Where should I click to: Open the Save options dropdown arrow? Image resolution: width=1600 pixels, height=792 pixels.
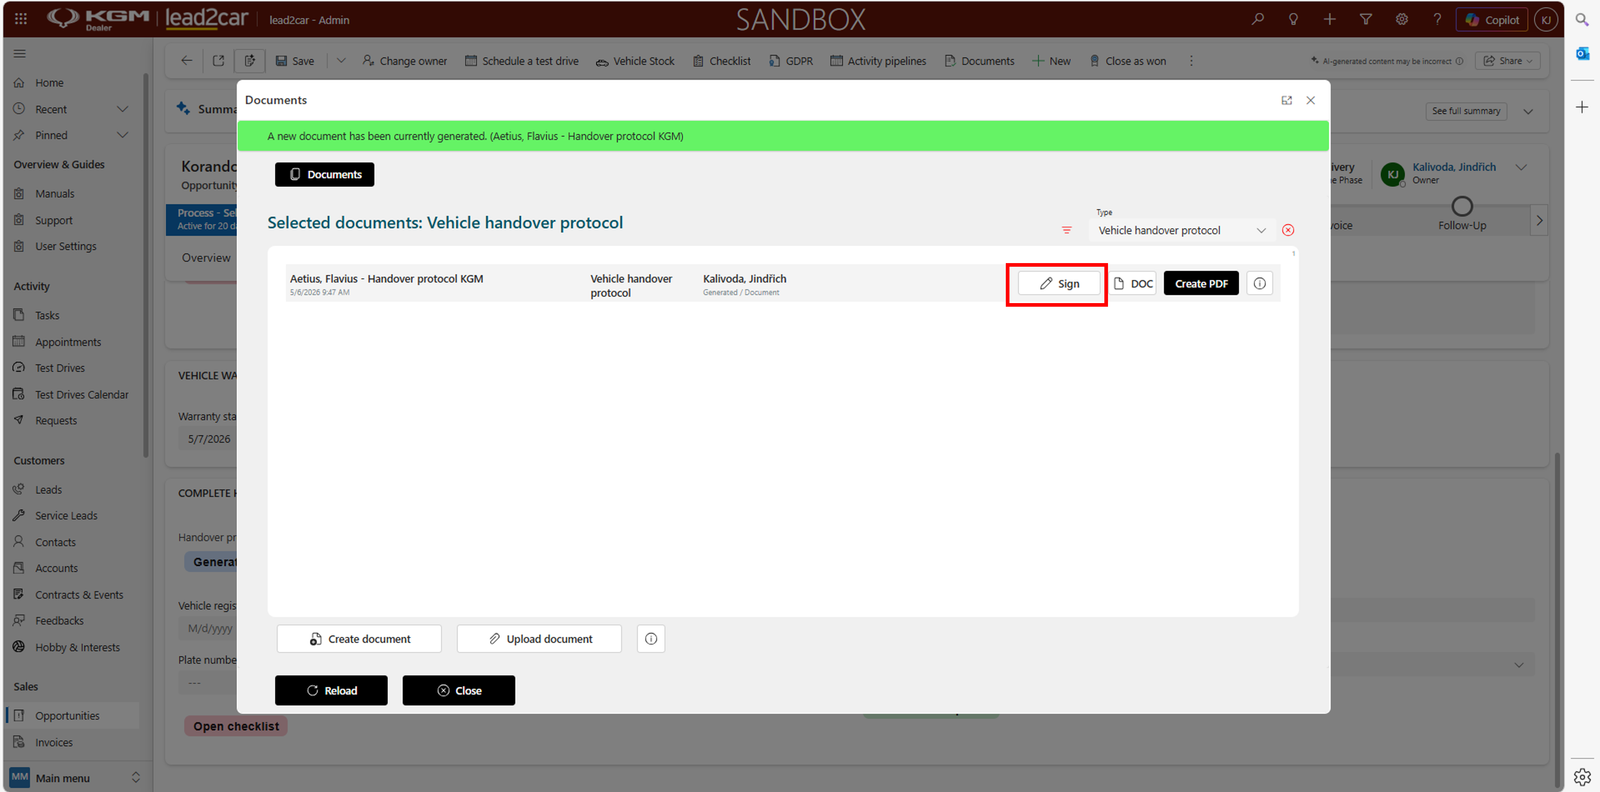coord(341,61)
